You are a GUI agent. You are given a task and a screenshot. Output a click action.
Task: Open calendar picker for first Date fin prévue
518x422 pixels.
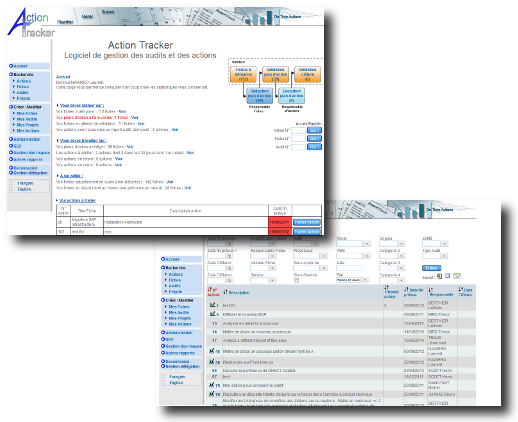coord(229,244)
